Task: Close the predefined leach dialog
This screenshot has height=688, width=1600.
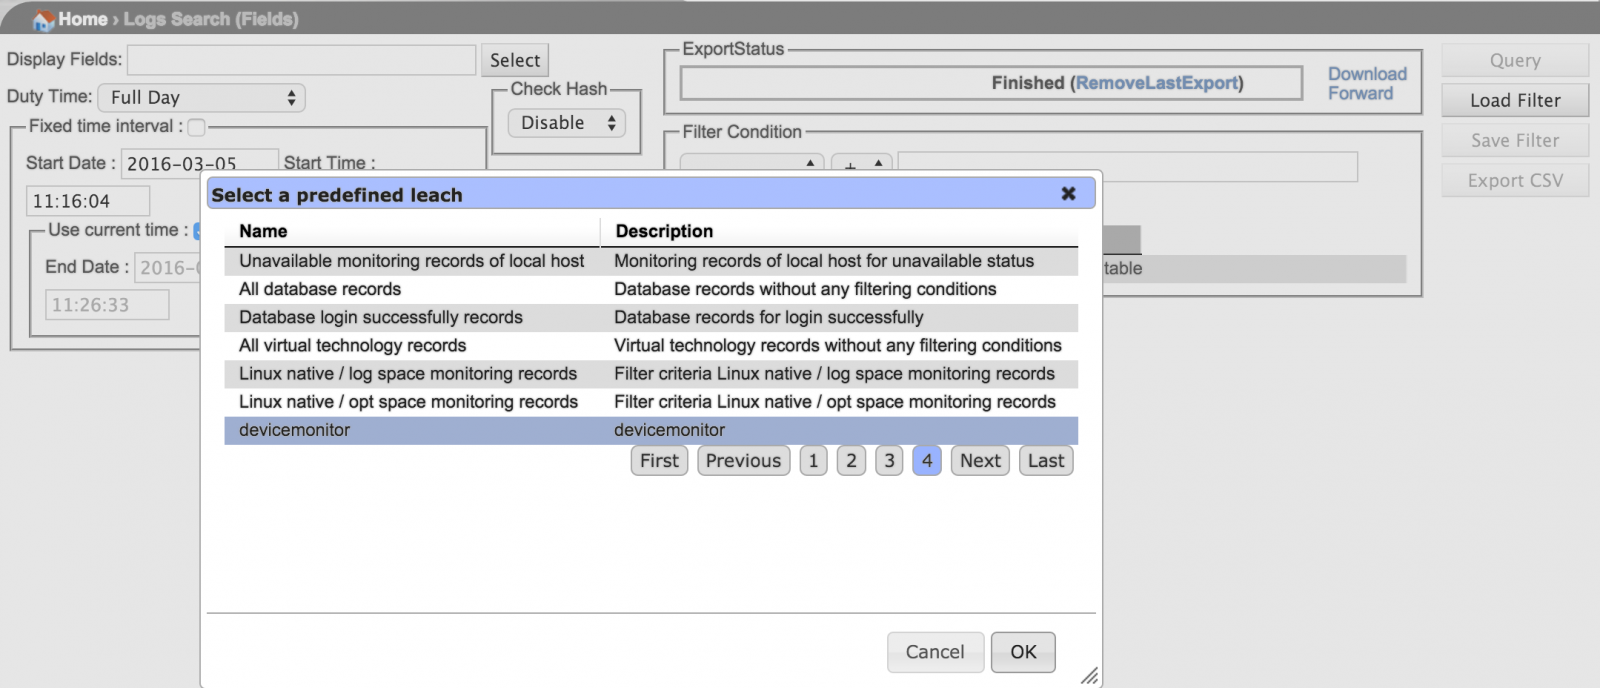Action: pyautogui.click(x=1068, y=194)
